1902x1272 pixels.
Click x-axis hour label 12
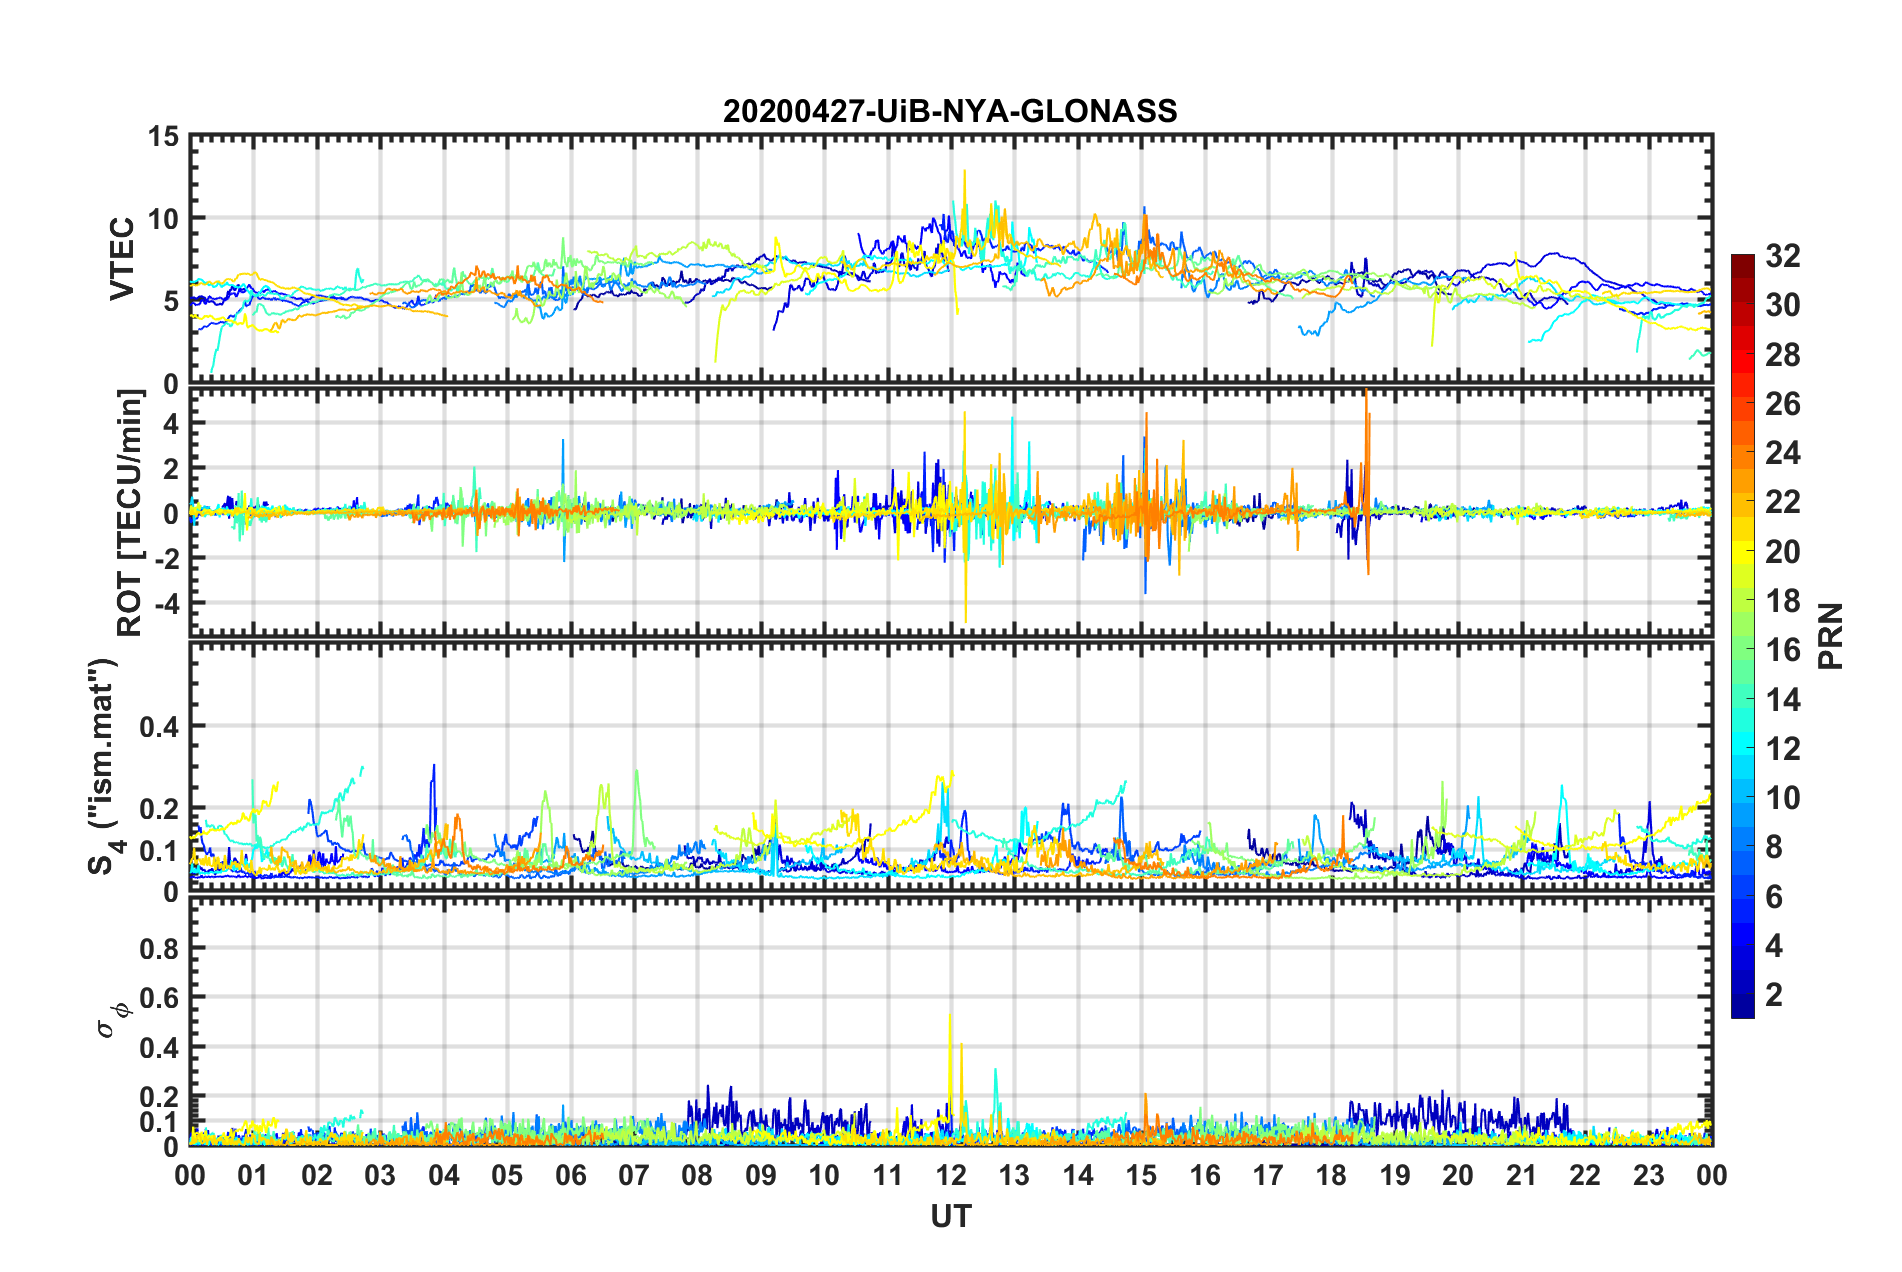pyautogui.click(x=951, y=1176)
